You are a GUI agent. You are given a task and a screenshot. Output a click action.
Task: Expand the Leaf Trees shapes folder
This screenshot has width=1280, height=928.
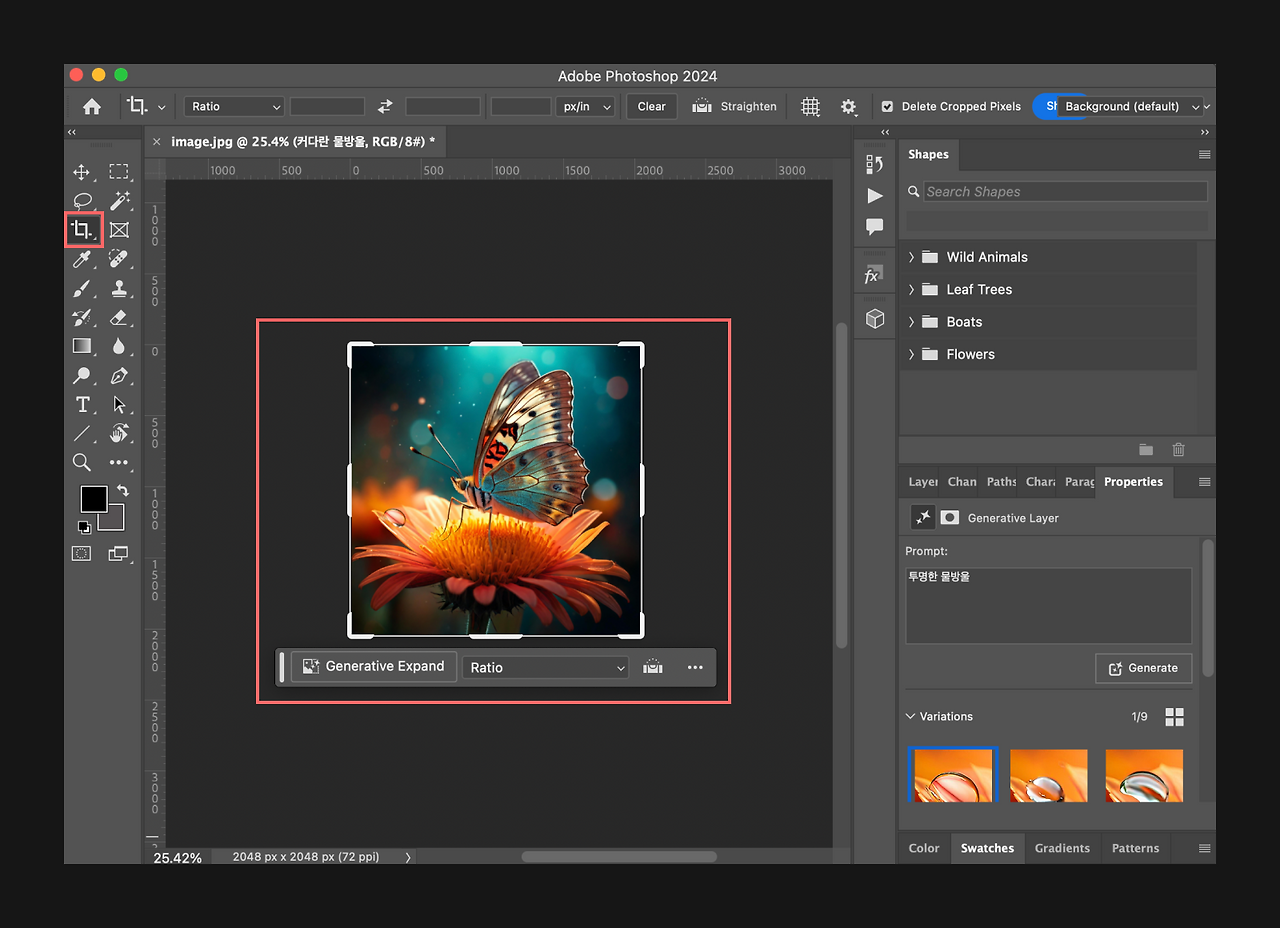(x=911, y=289)
